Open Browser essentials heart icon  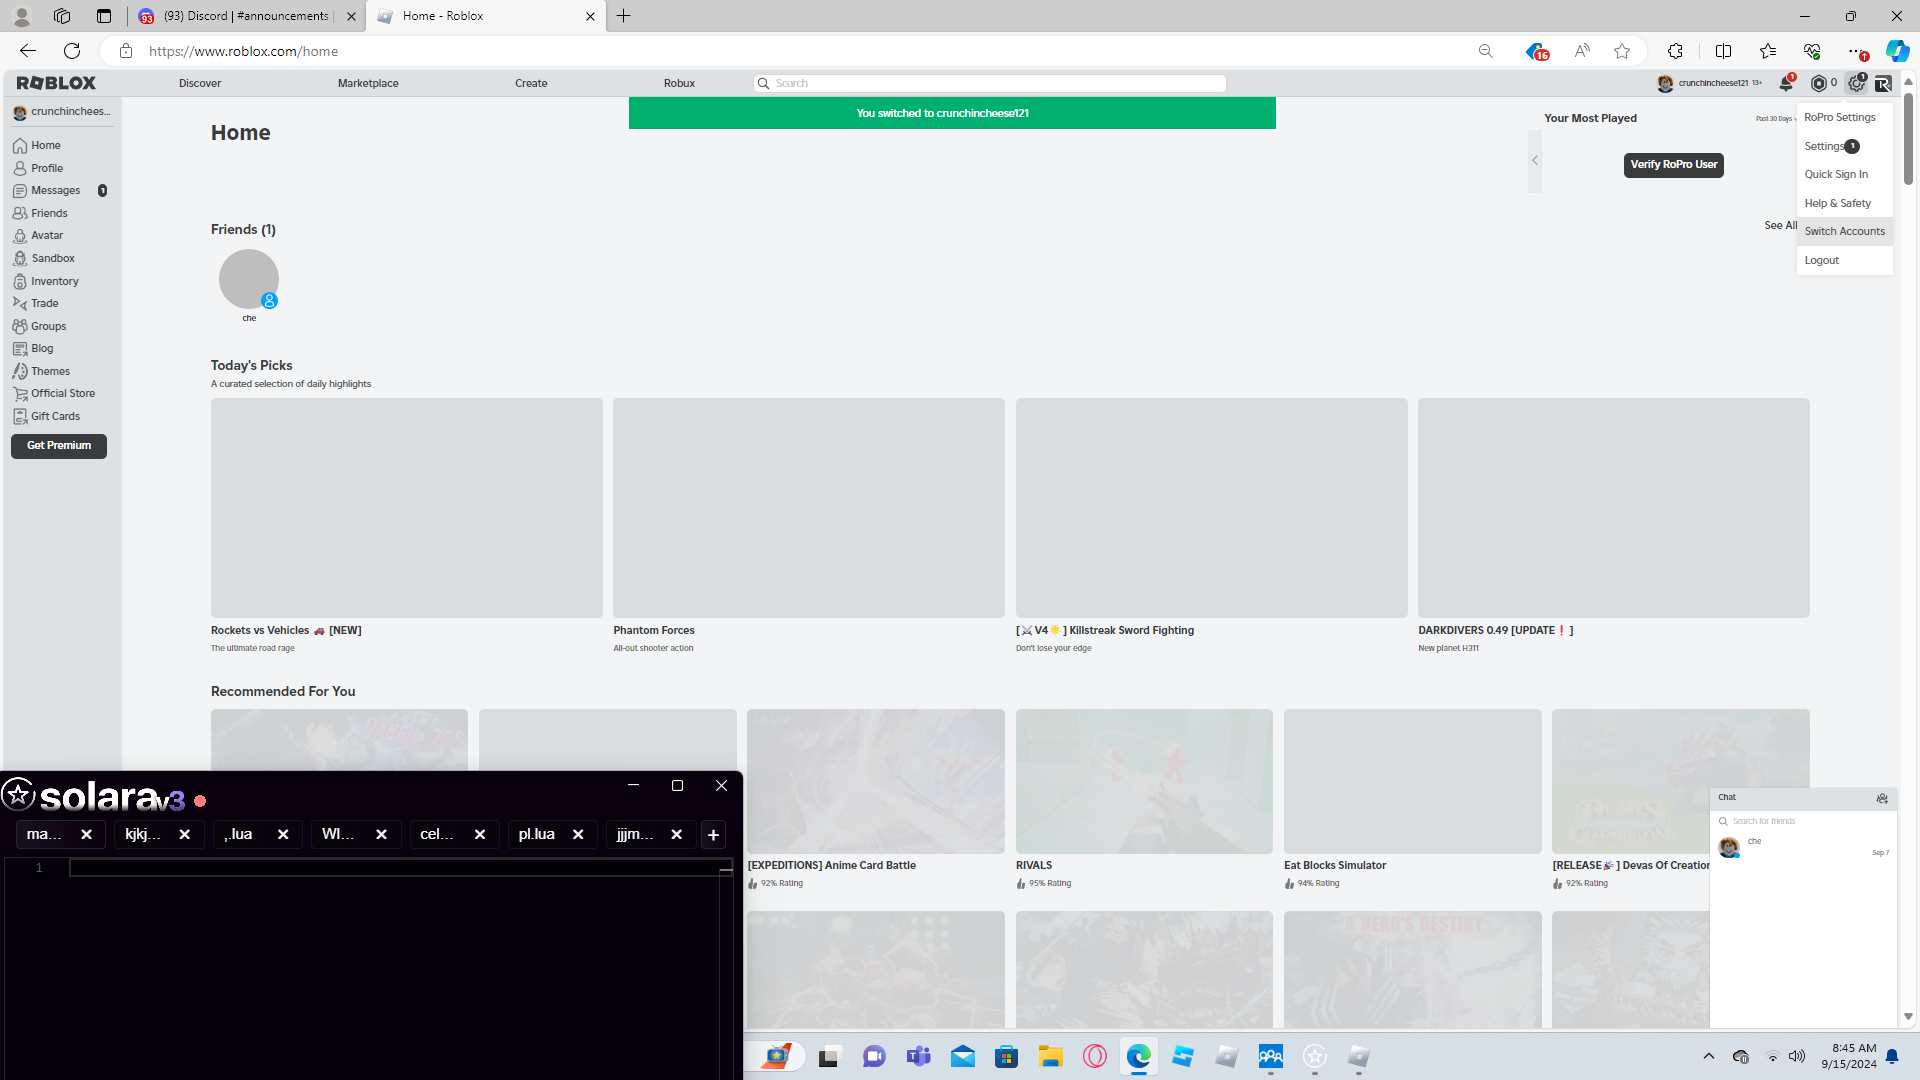(x=1812, y=51)
